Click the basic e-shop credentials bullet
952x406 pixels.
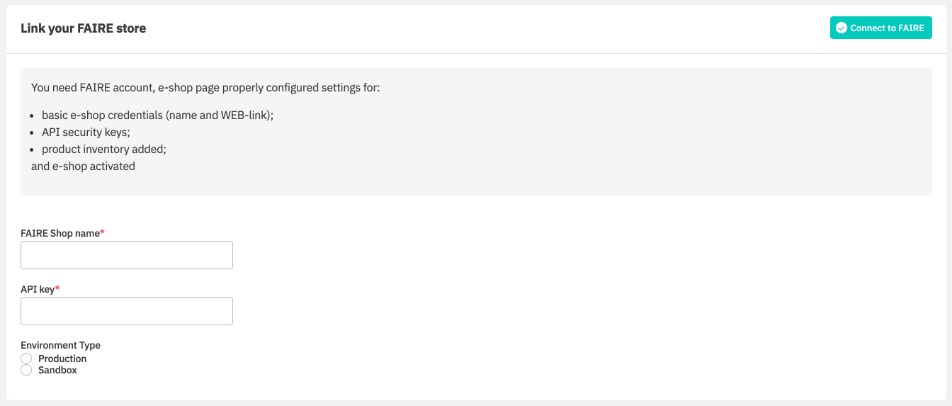(157, 115)
